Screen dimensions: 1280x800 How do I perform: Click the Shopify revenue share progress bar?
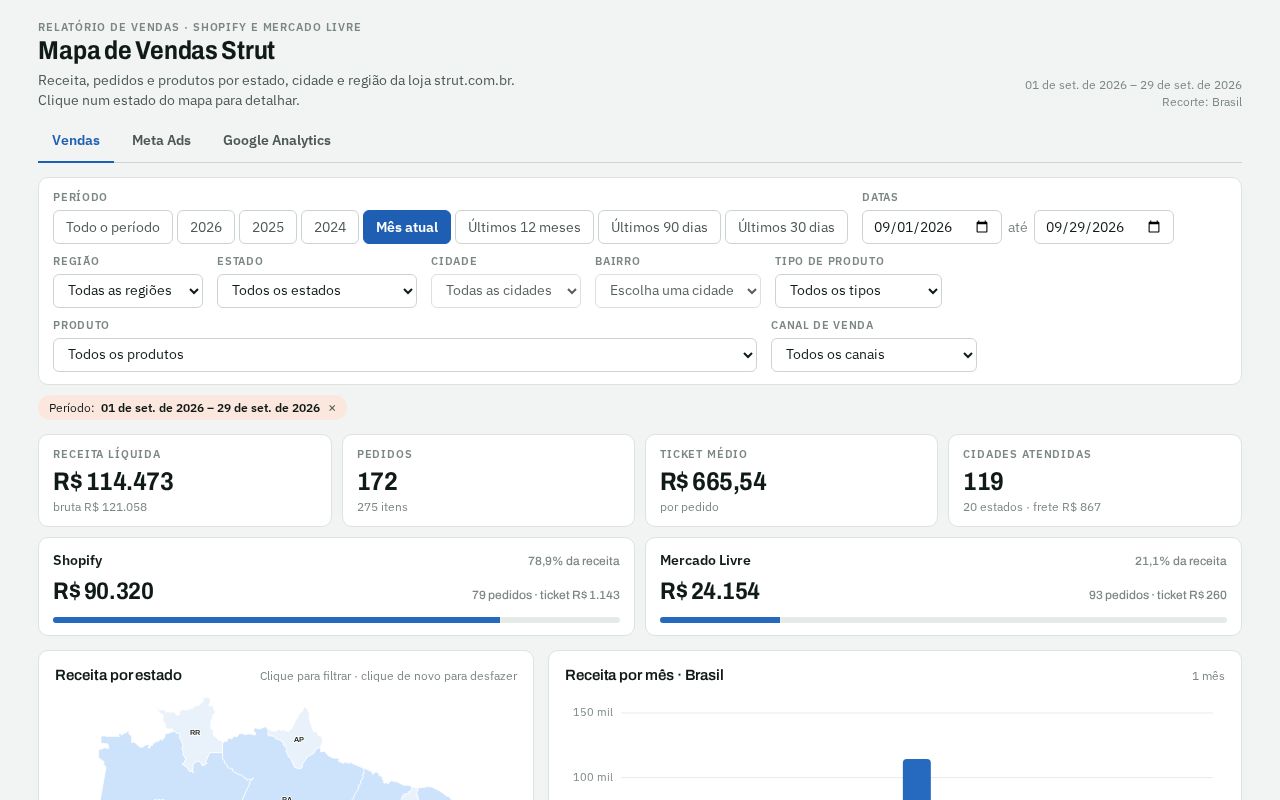336,620
